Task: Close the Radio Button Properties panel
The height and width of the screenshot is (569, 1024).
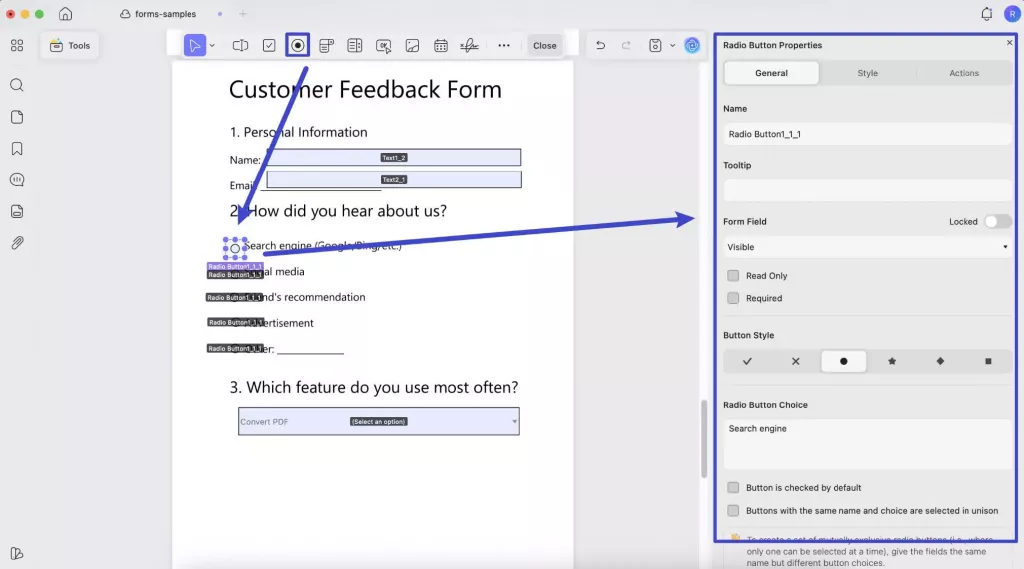Action: click(1009, 42)
